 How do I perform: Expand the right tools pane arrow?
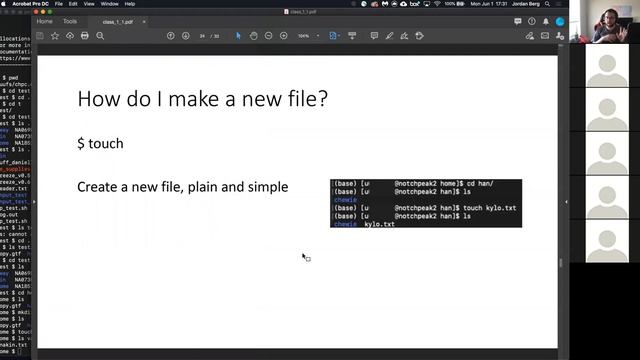click(x=566, y=202)
